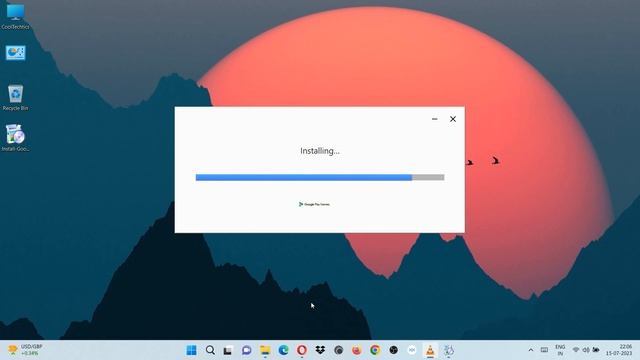Launch Opera browser from the taskbar
The width and height of the screenshot is (640, 360).
tap(302, 350)
